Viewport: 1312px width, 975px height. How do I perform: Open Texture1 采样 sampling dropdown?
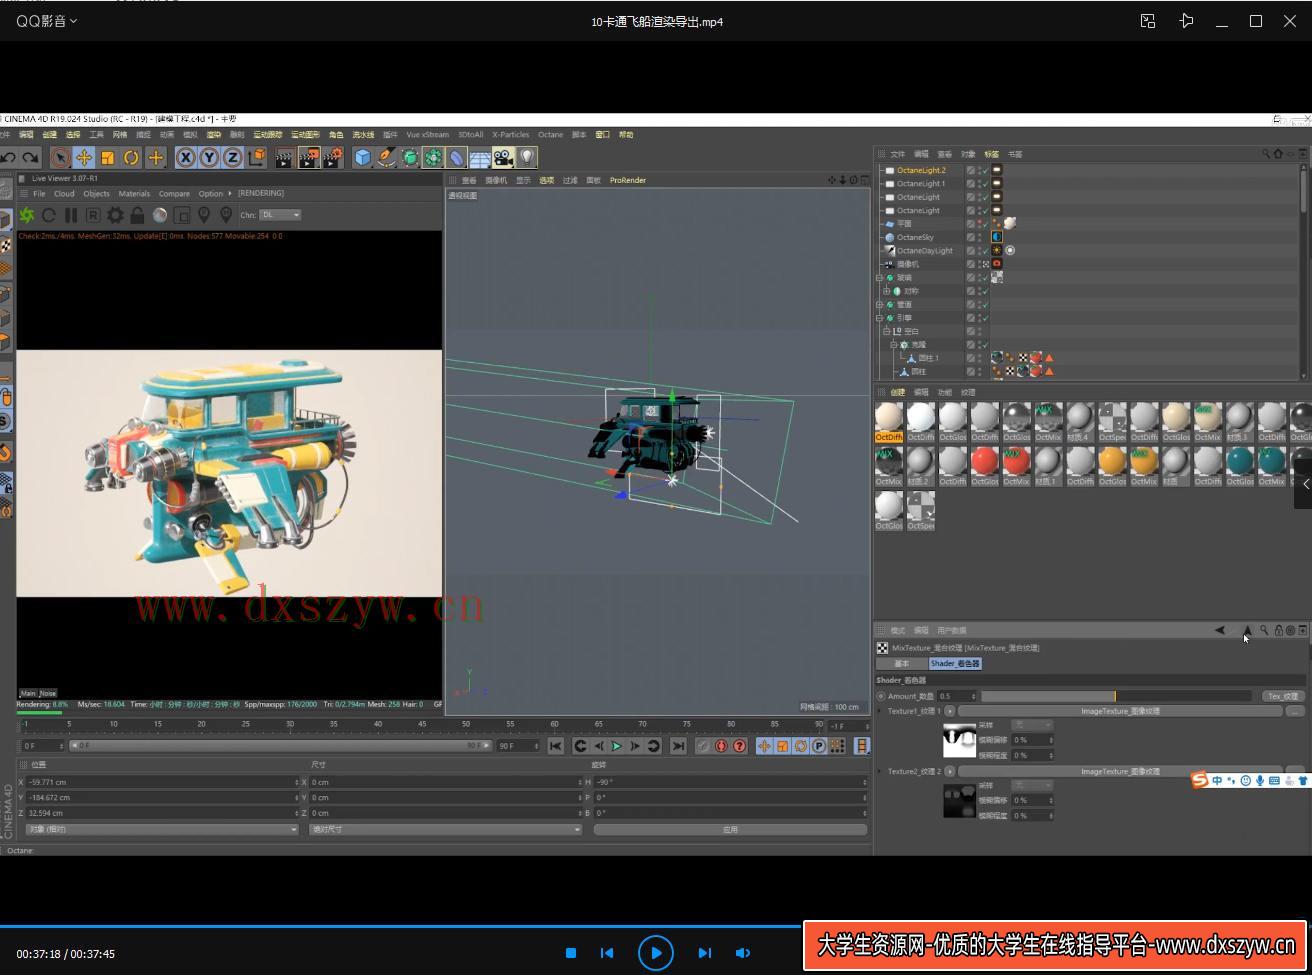click(x=1032, y=725)
